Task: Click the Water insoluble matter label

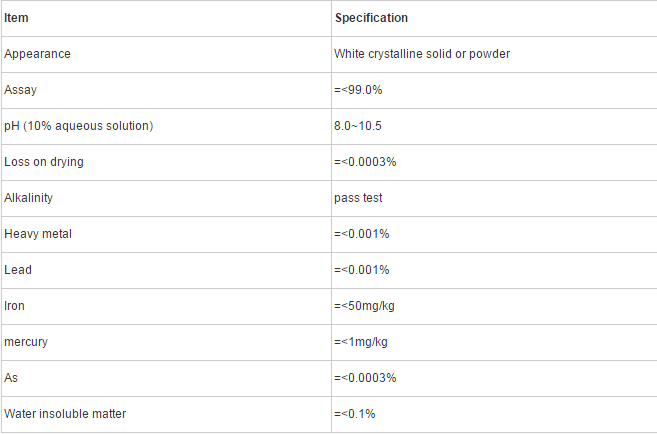Action: click(x=65, y=414)
